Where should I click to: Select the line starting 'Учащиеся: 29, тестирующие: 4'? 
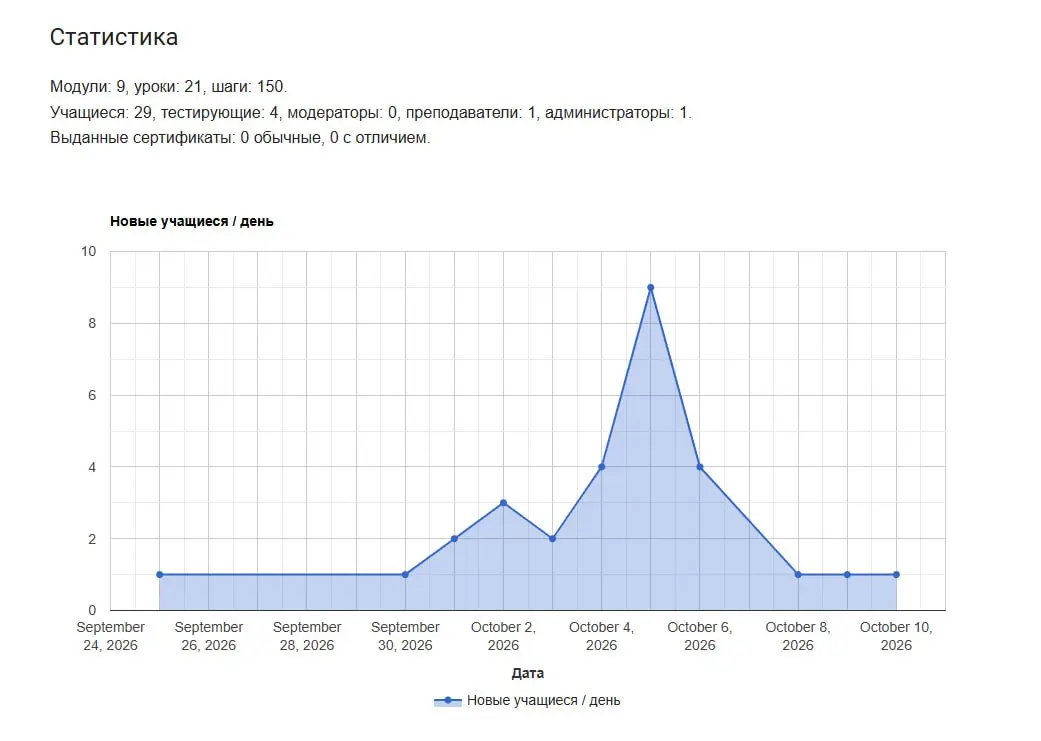(370, 112)
